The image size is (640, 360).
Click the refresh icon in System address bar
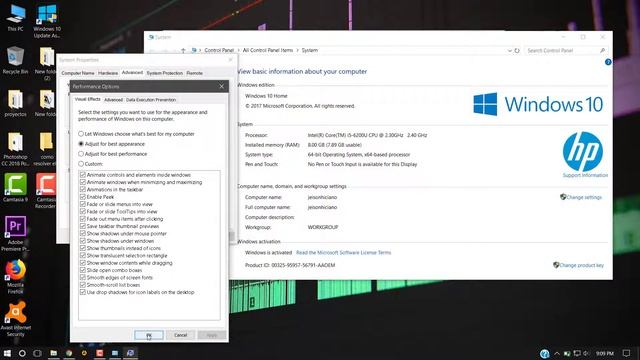click(517, 51)
